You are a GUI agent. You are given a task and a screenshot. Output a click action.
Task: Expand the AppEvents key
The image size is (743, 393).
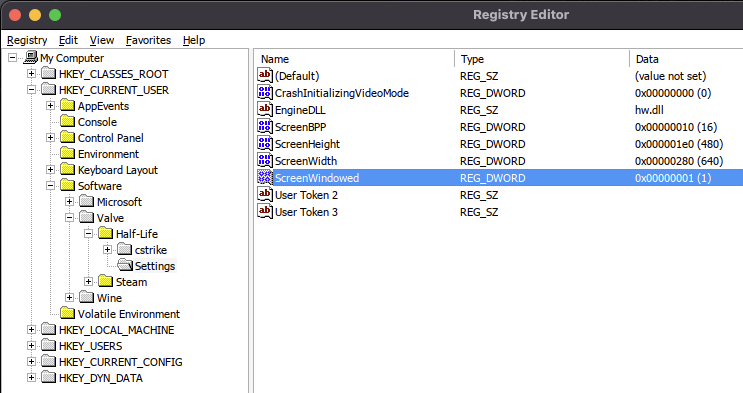pos(50,106)
